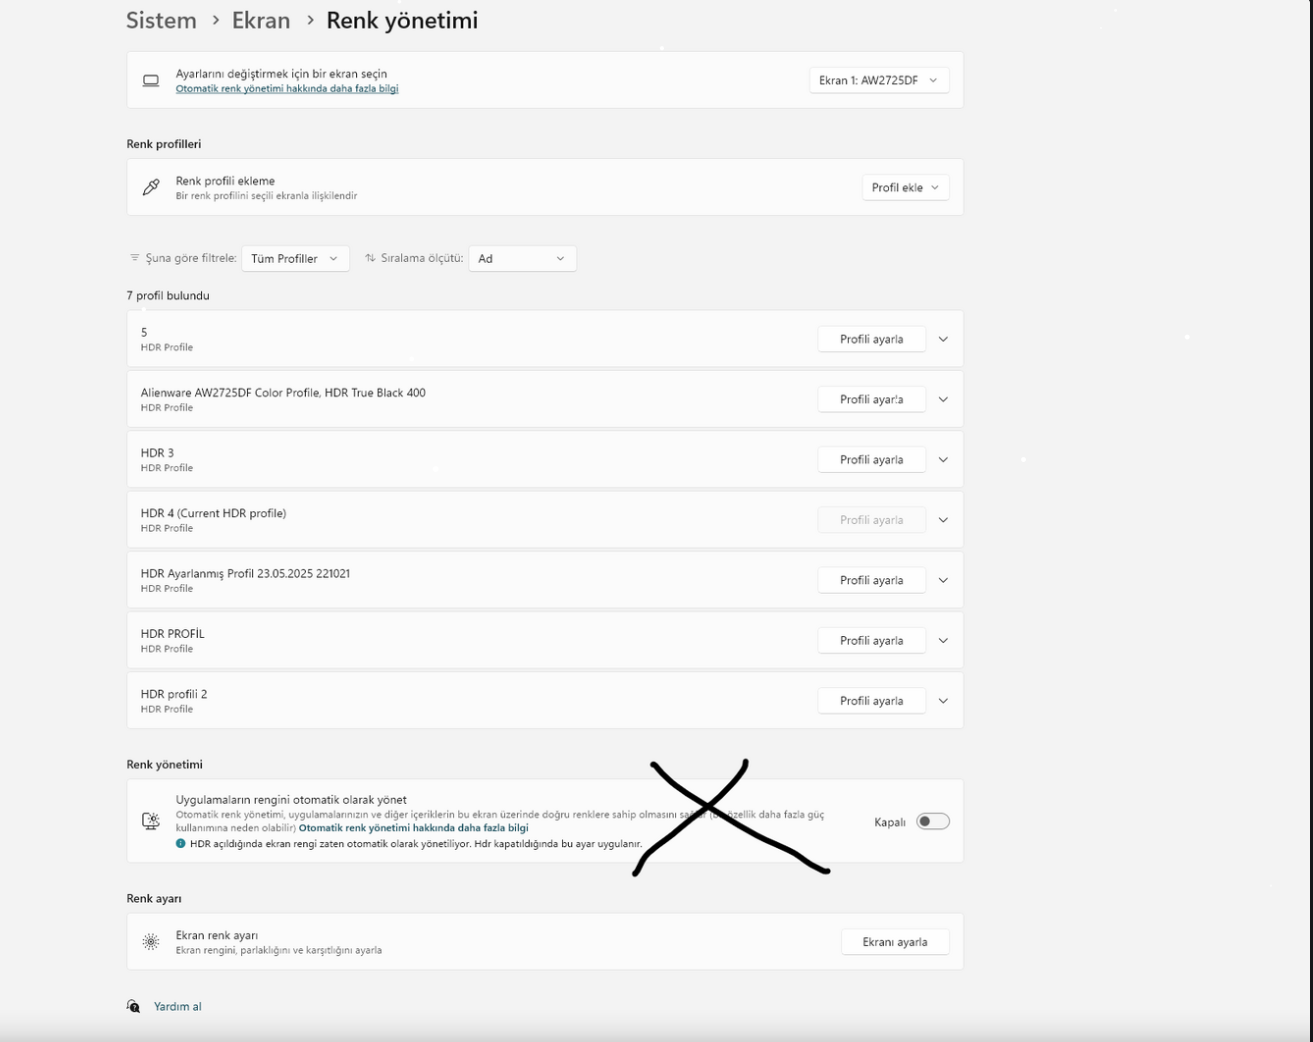The image size is (1313, 1042).
Task: Expand the HDR PROFİL row
Action: pyautogui.click(x=943, y=641)
